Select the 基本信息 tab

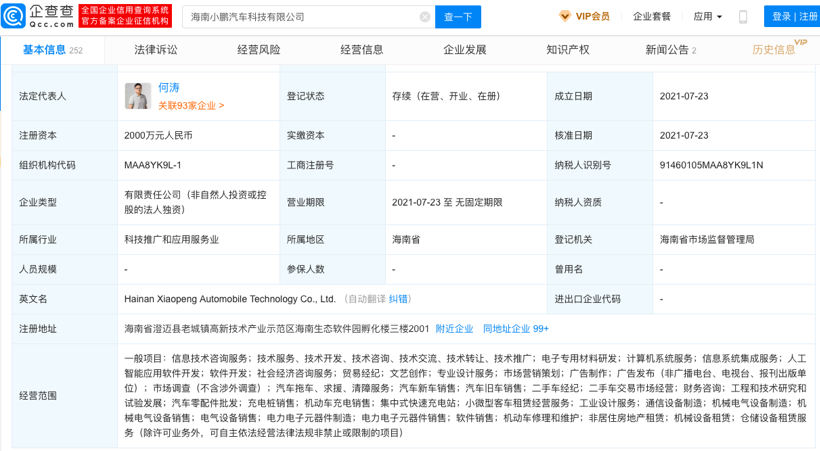[x=52, y=50]
